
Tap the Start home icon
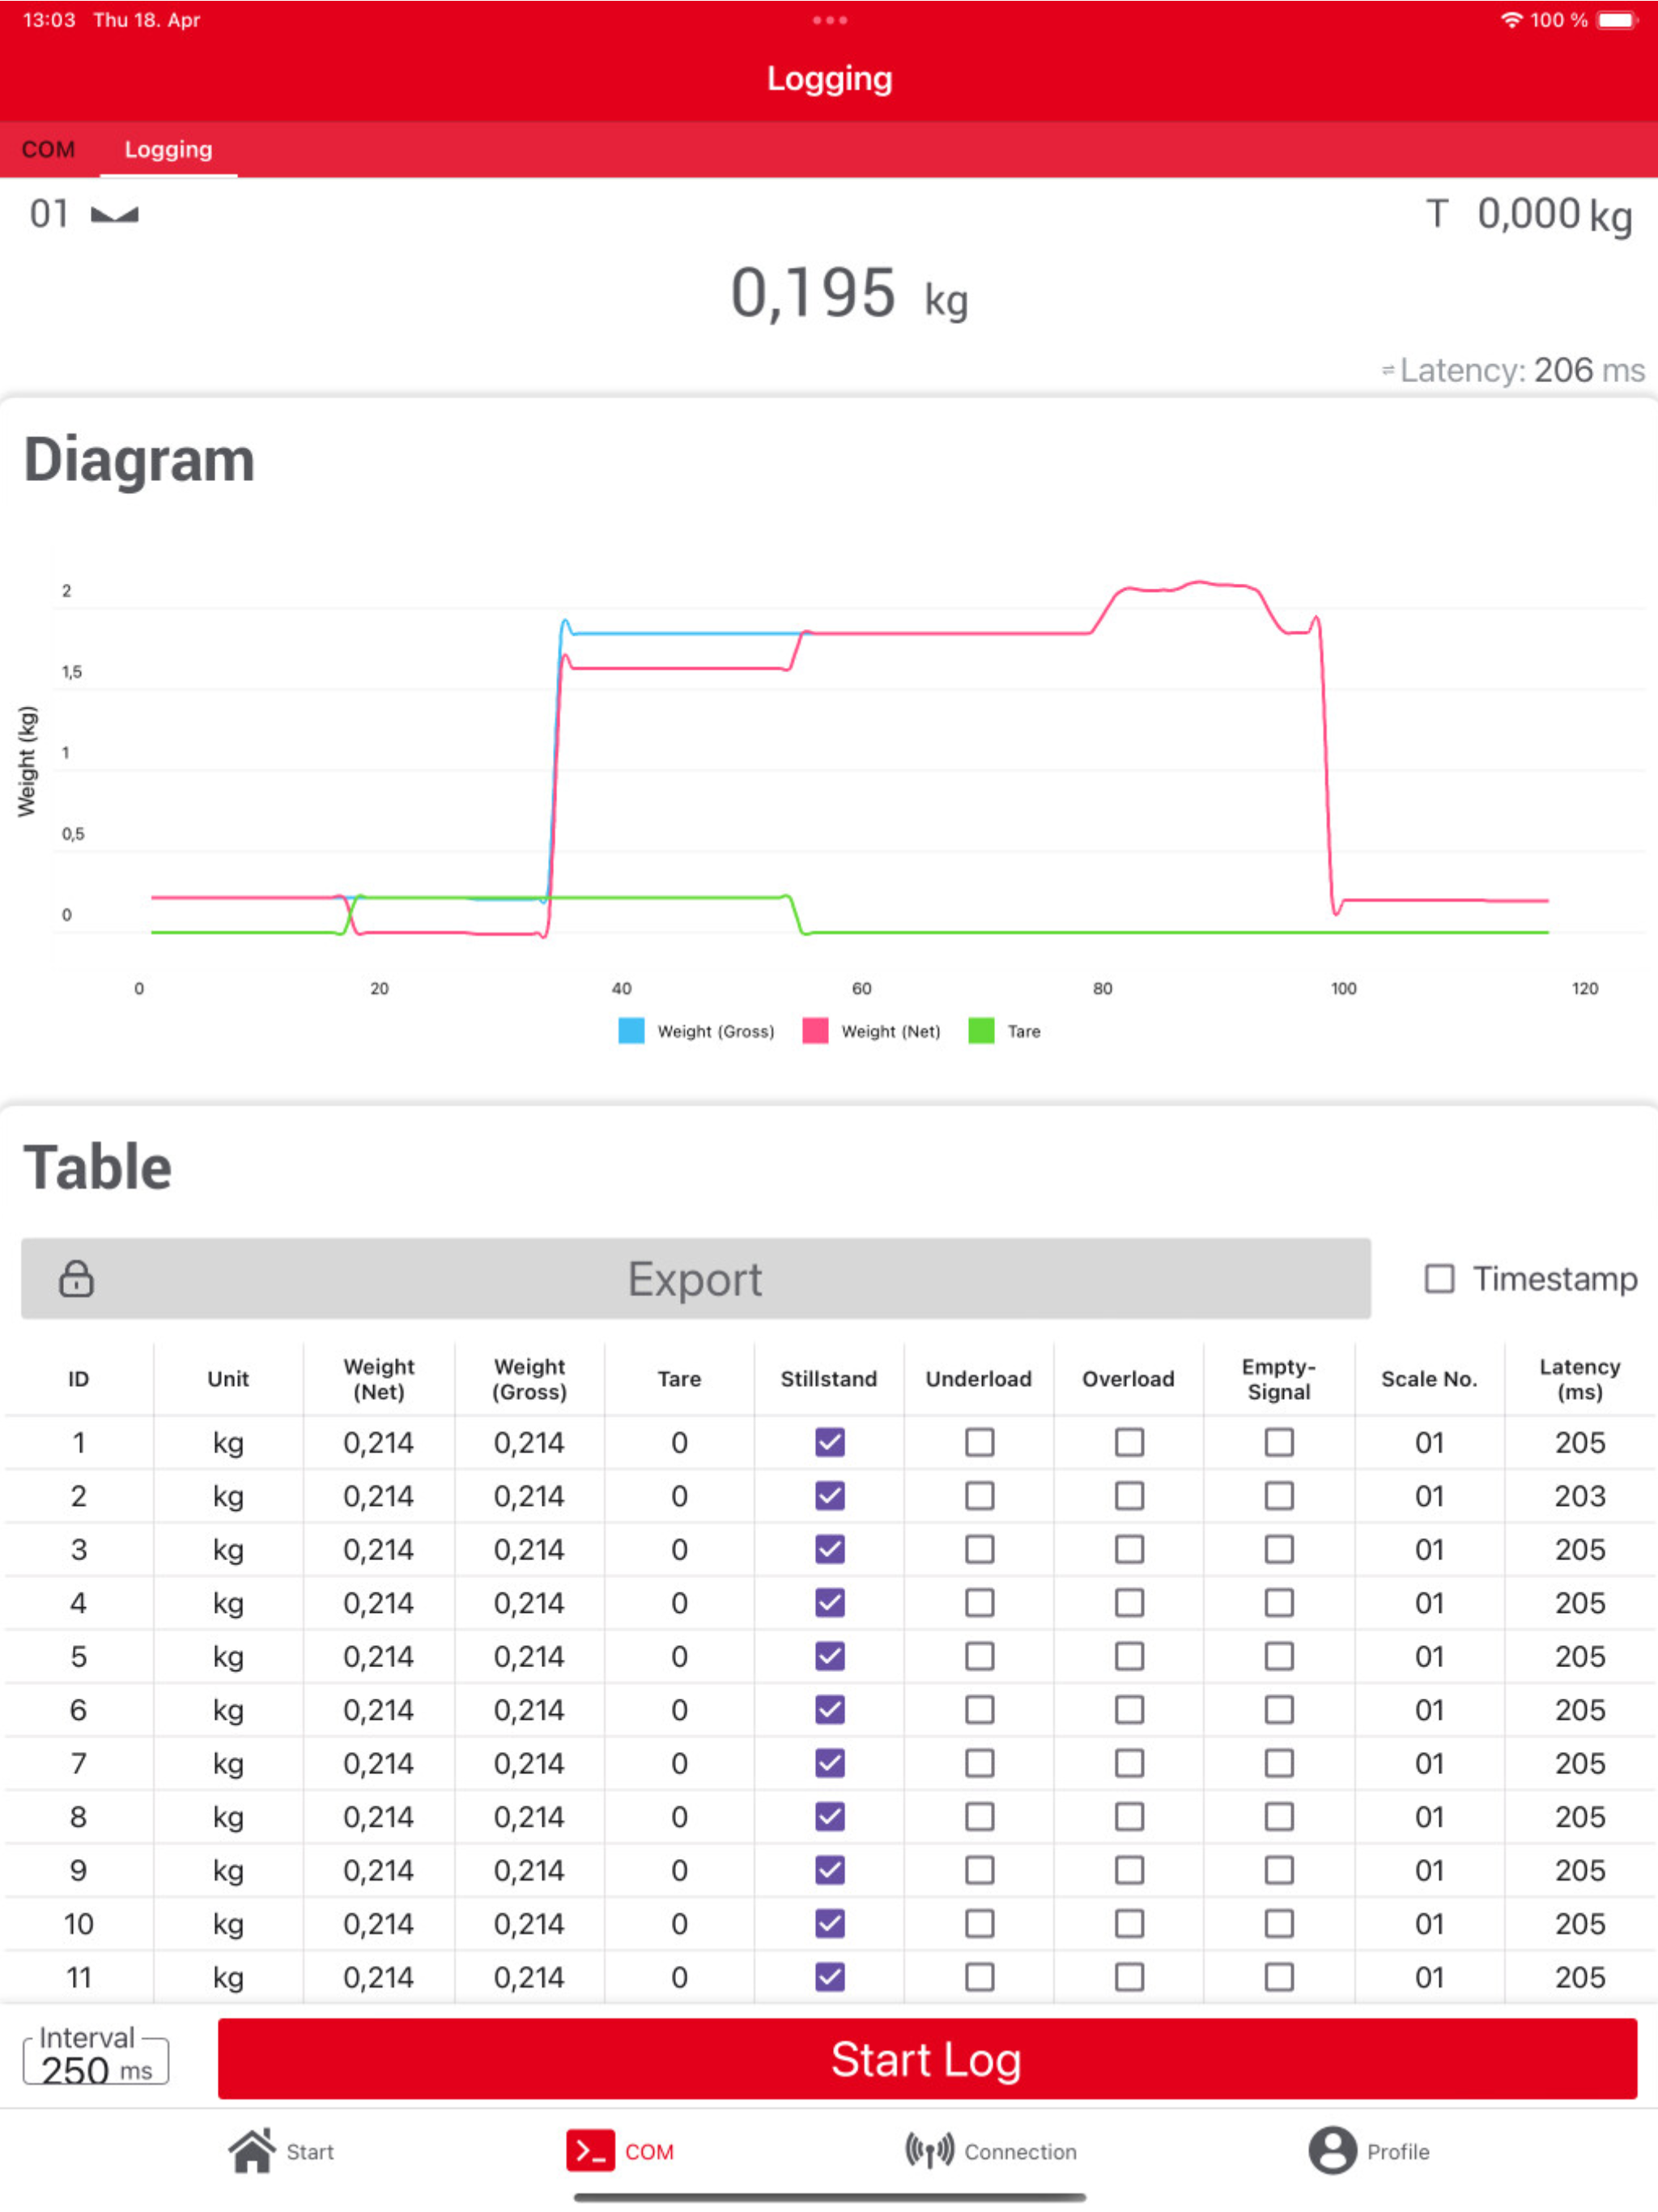252,2150
